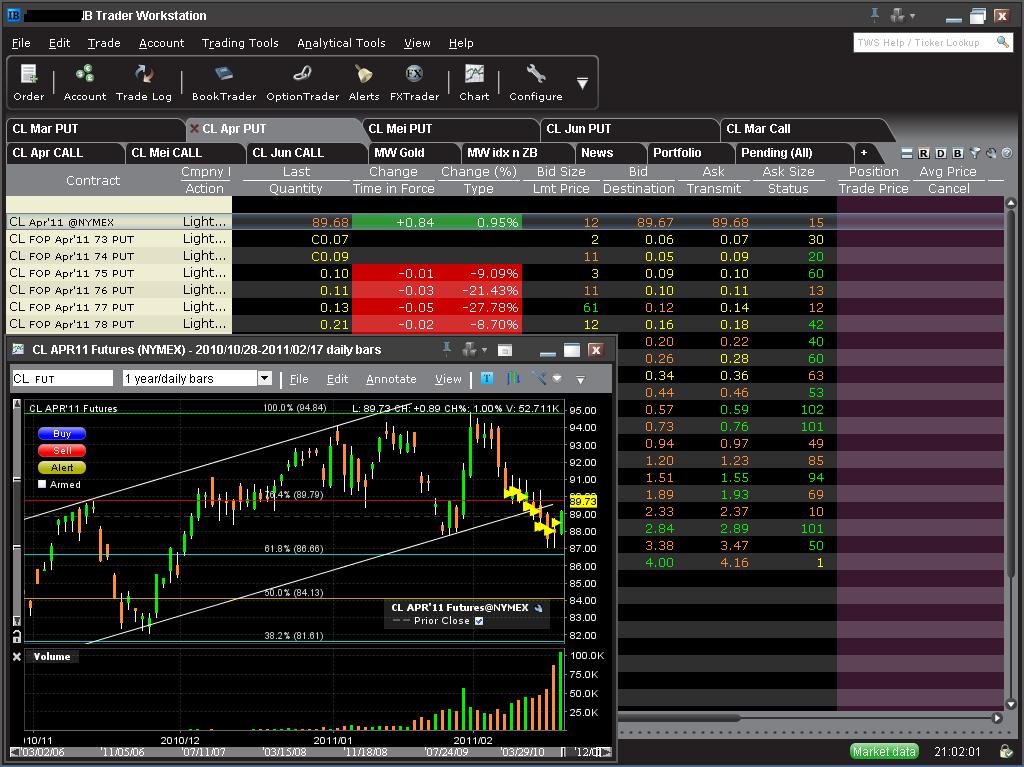Expand the chart tools dropdown arrow
Screen dimensions: 1024x767
click(557, 378)
